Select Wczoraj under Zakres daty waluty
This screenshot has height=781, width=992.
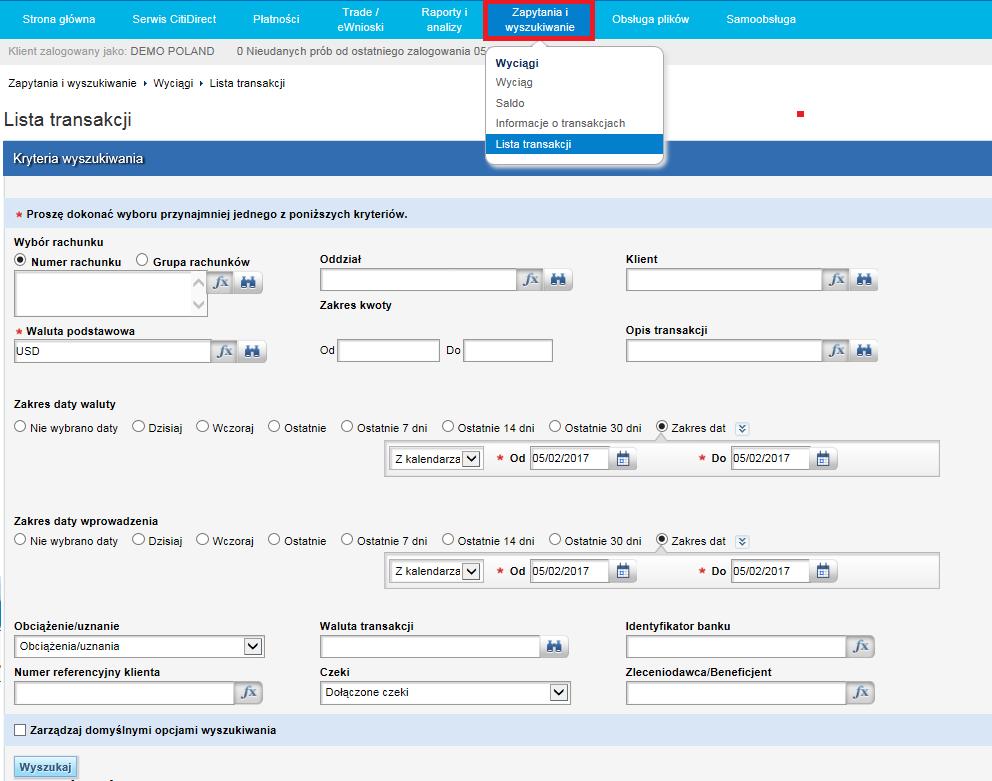(202, 427)
